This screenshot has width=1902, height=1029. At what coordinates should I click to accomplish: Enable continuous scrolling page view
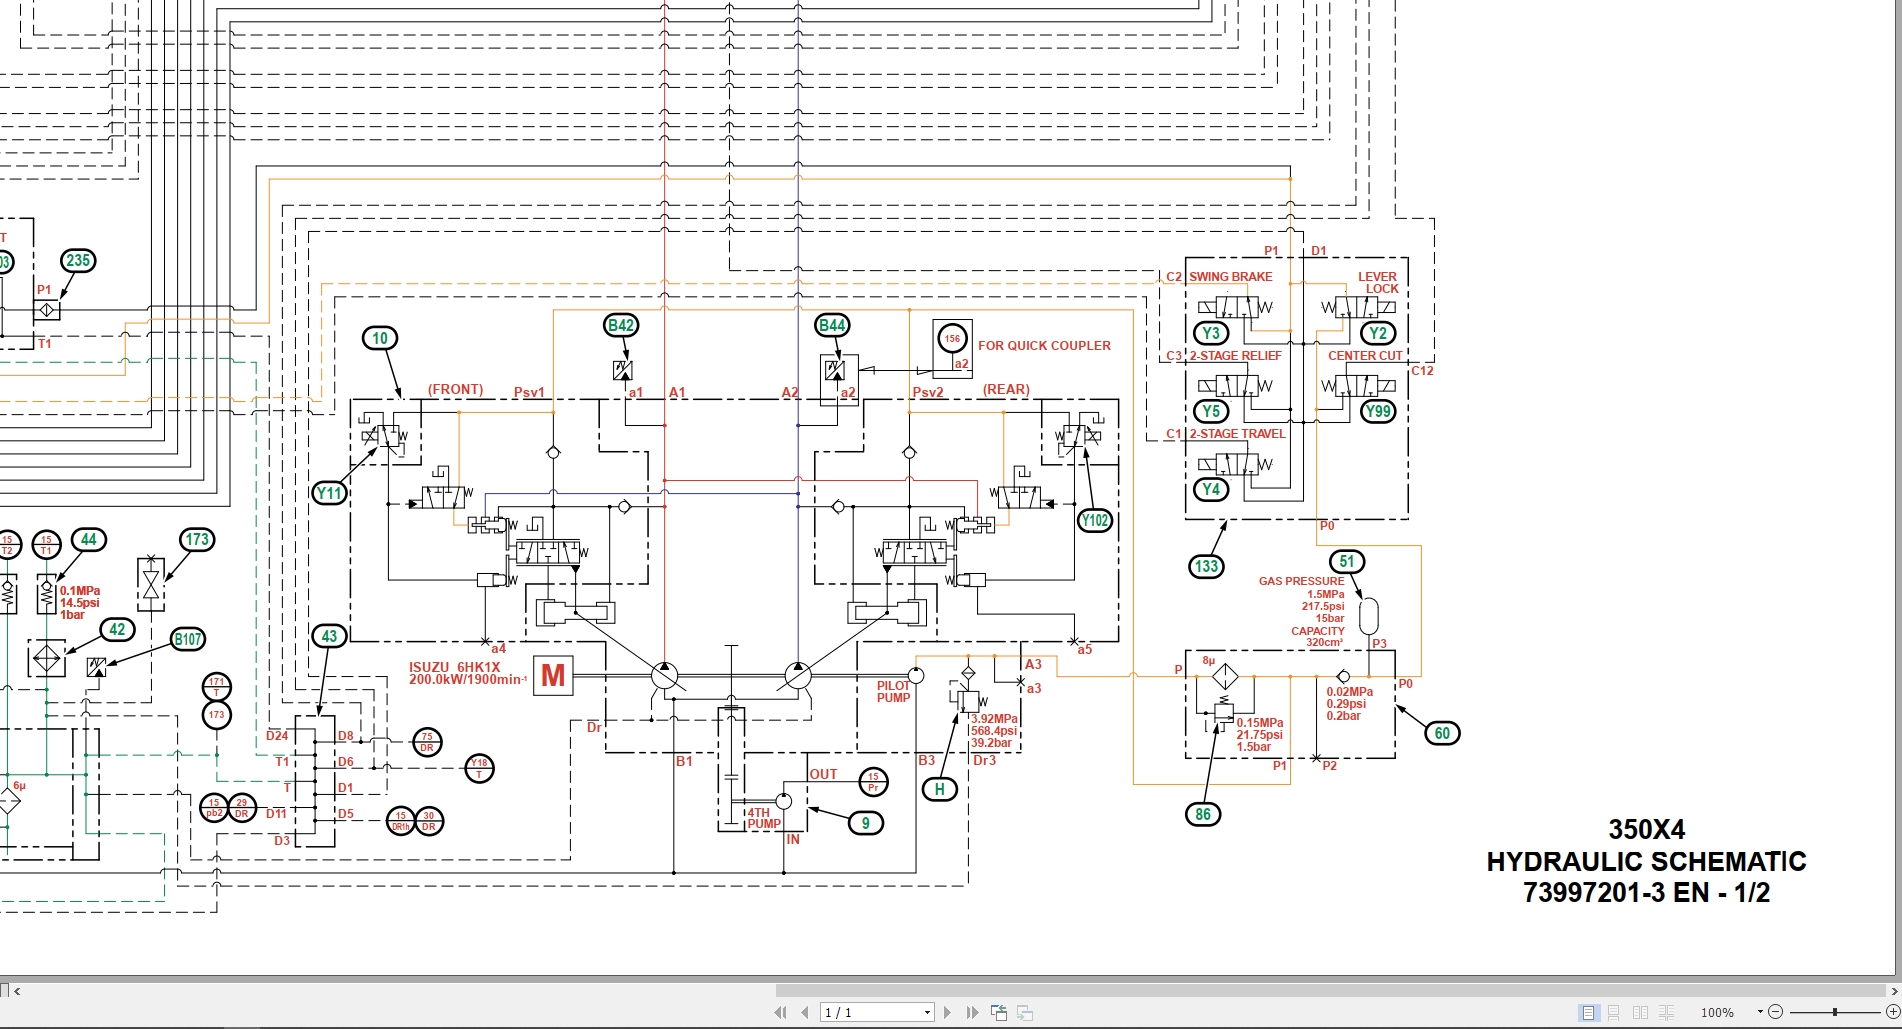coord(1611,1012)
